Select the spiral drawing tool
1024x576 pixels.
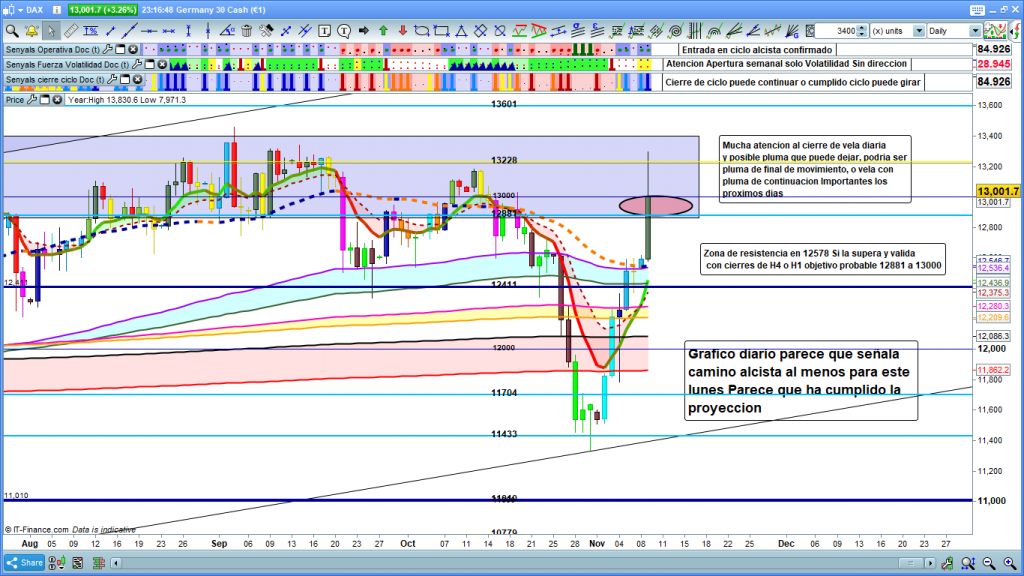pyautogui.click(x=675, y=30)
